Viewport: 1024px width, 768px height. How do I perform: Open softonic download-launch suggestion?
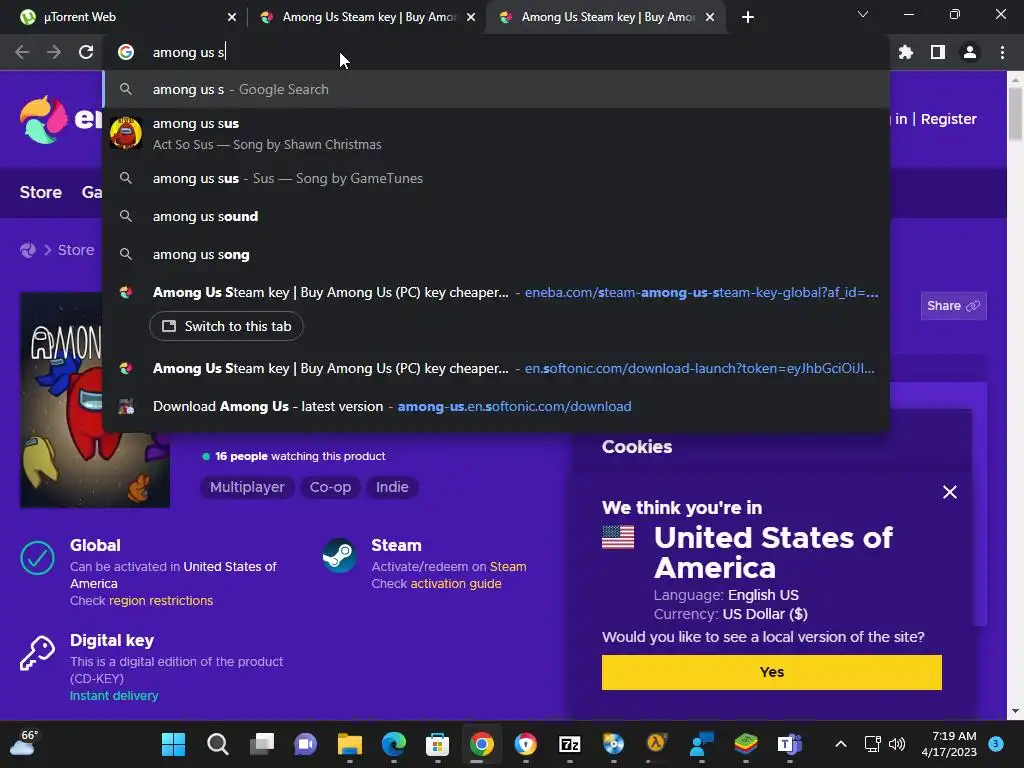[496, 368]
